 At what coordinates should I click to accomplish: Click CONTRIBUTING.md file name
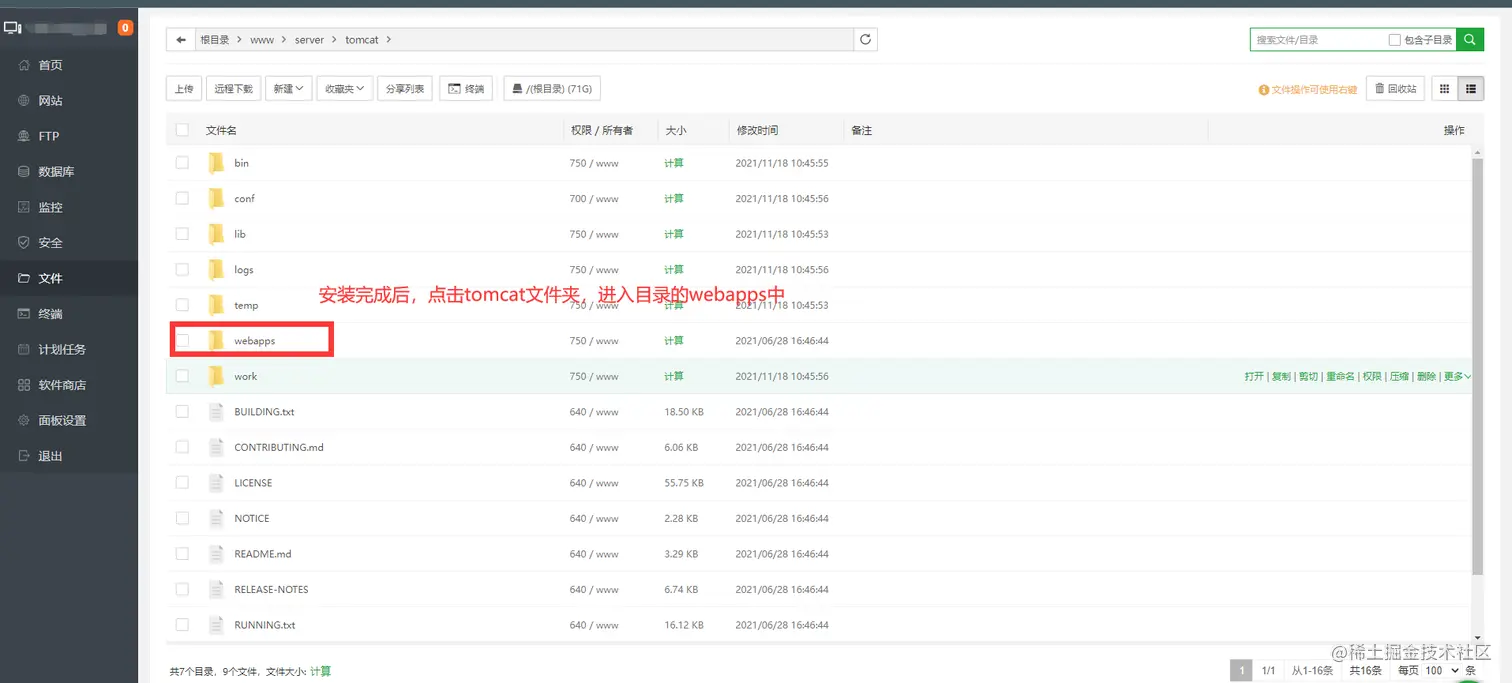(279, 447)
